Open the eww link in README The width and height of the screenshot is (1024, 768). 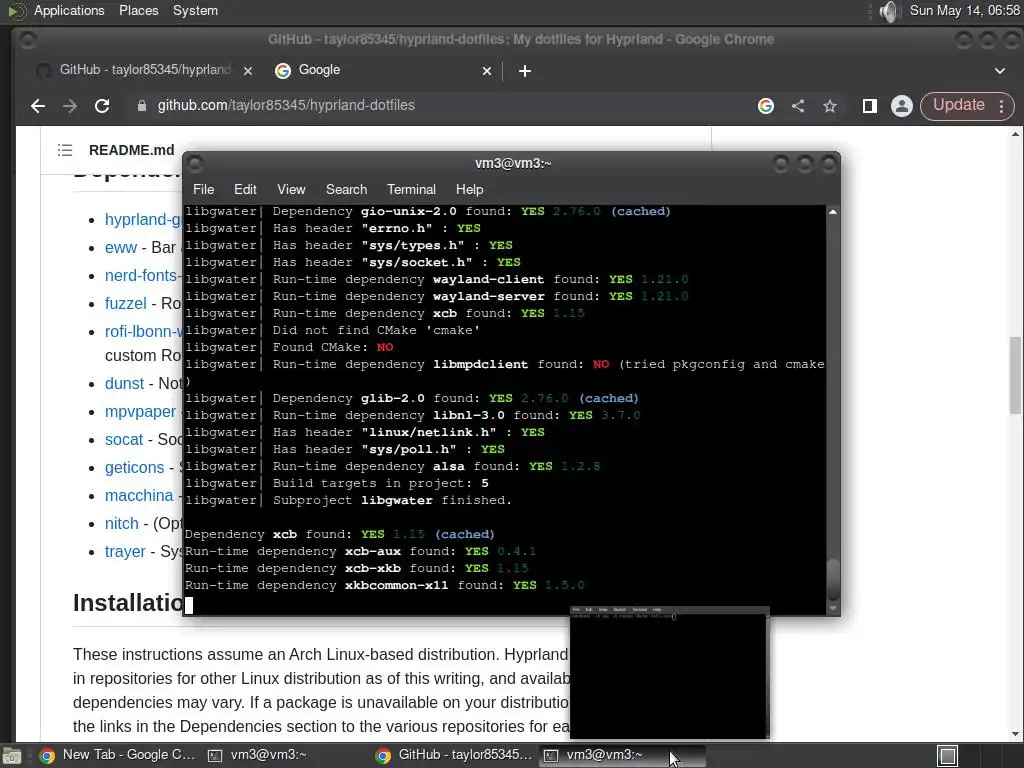pyautogui.click(x=121, y=248)
